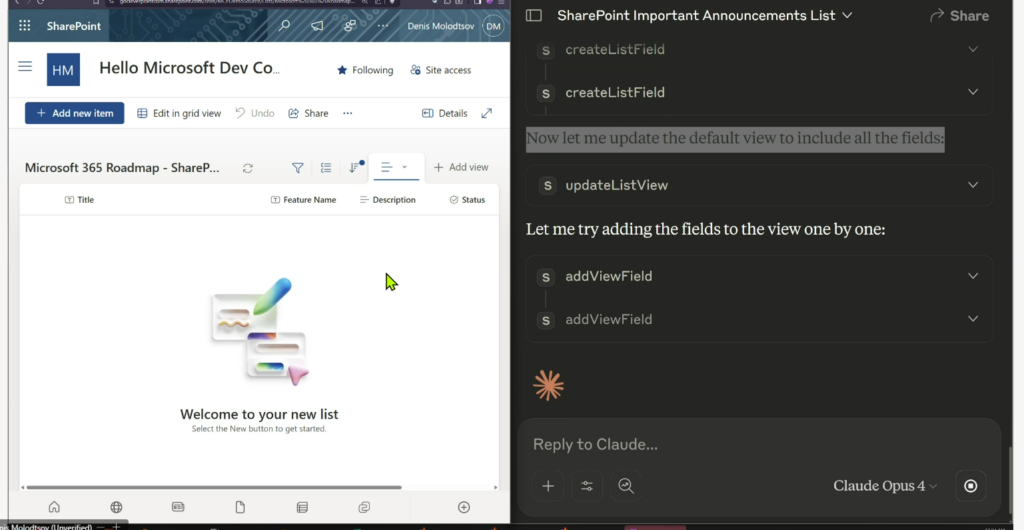1024x530 pixels.
Task: Click Add new item button
Action: (x=74, y=113)
